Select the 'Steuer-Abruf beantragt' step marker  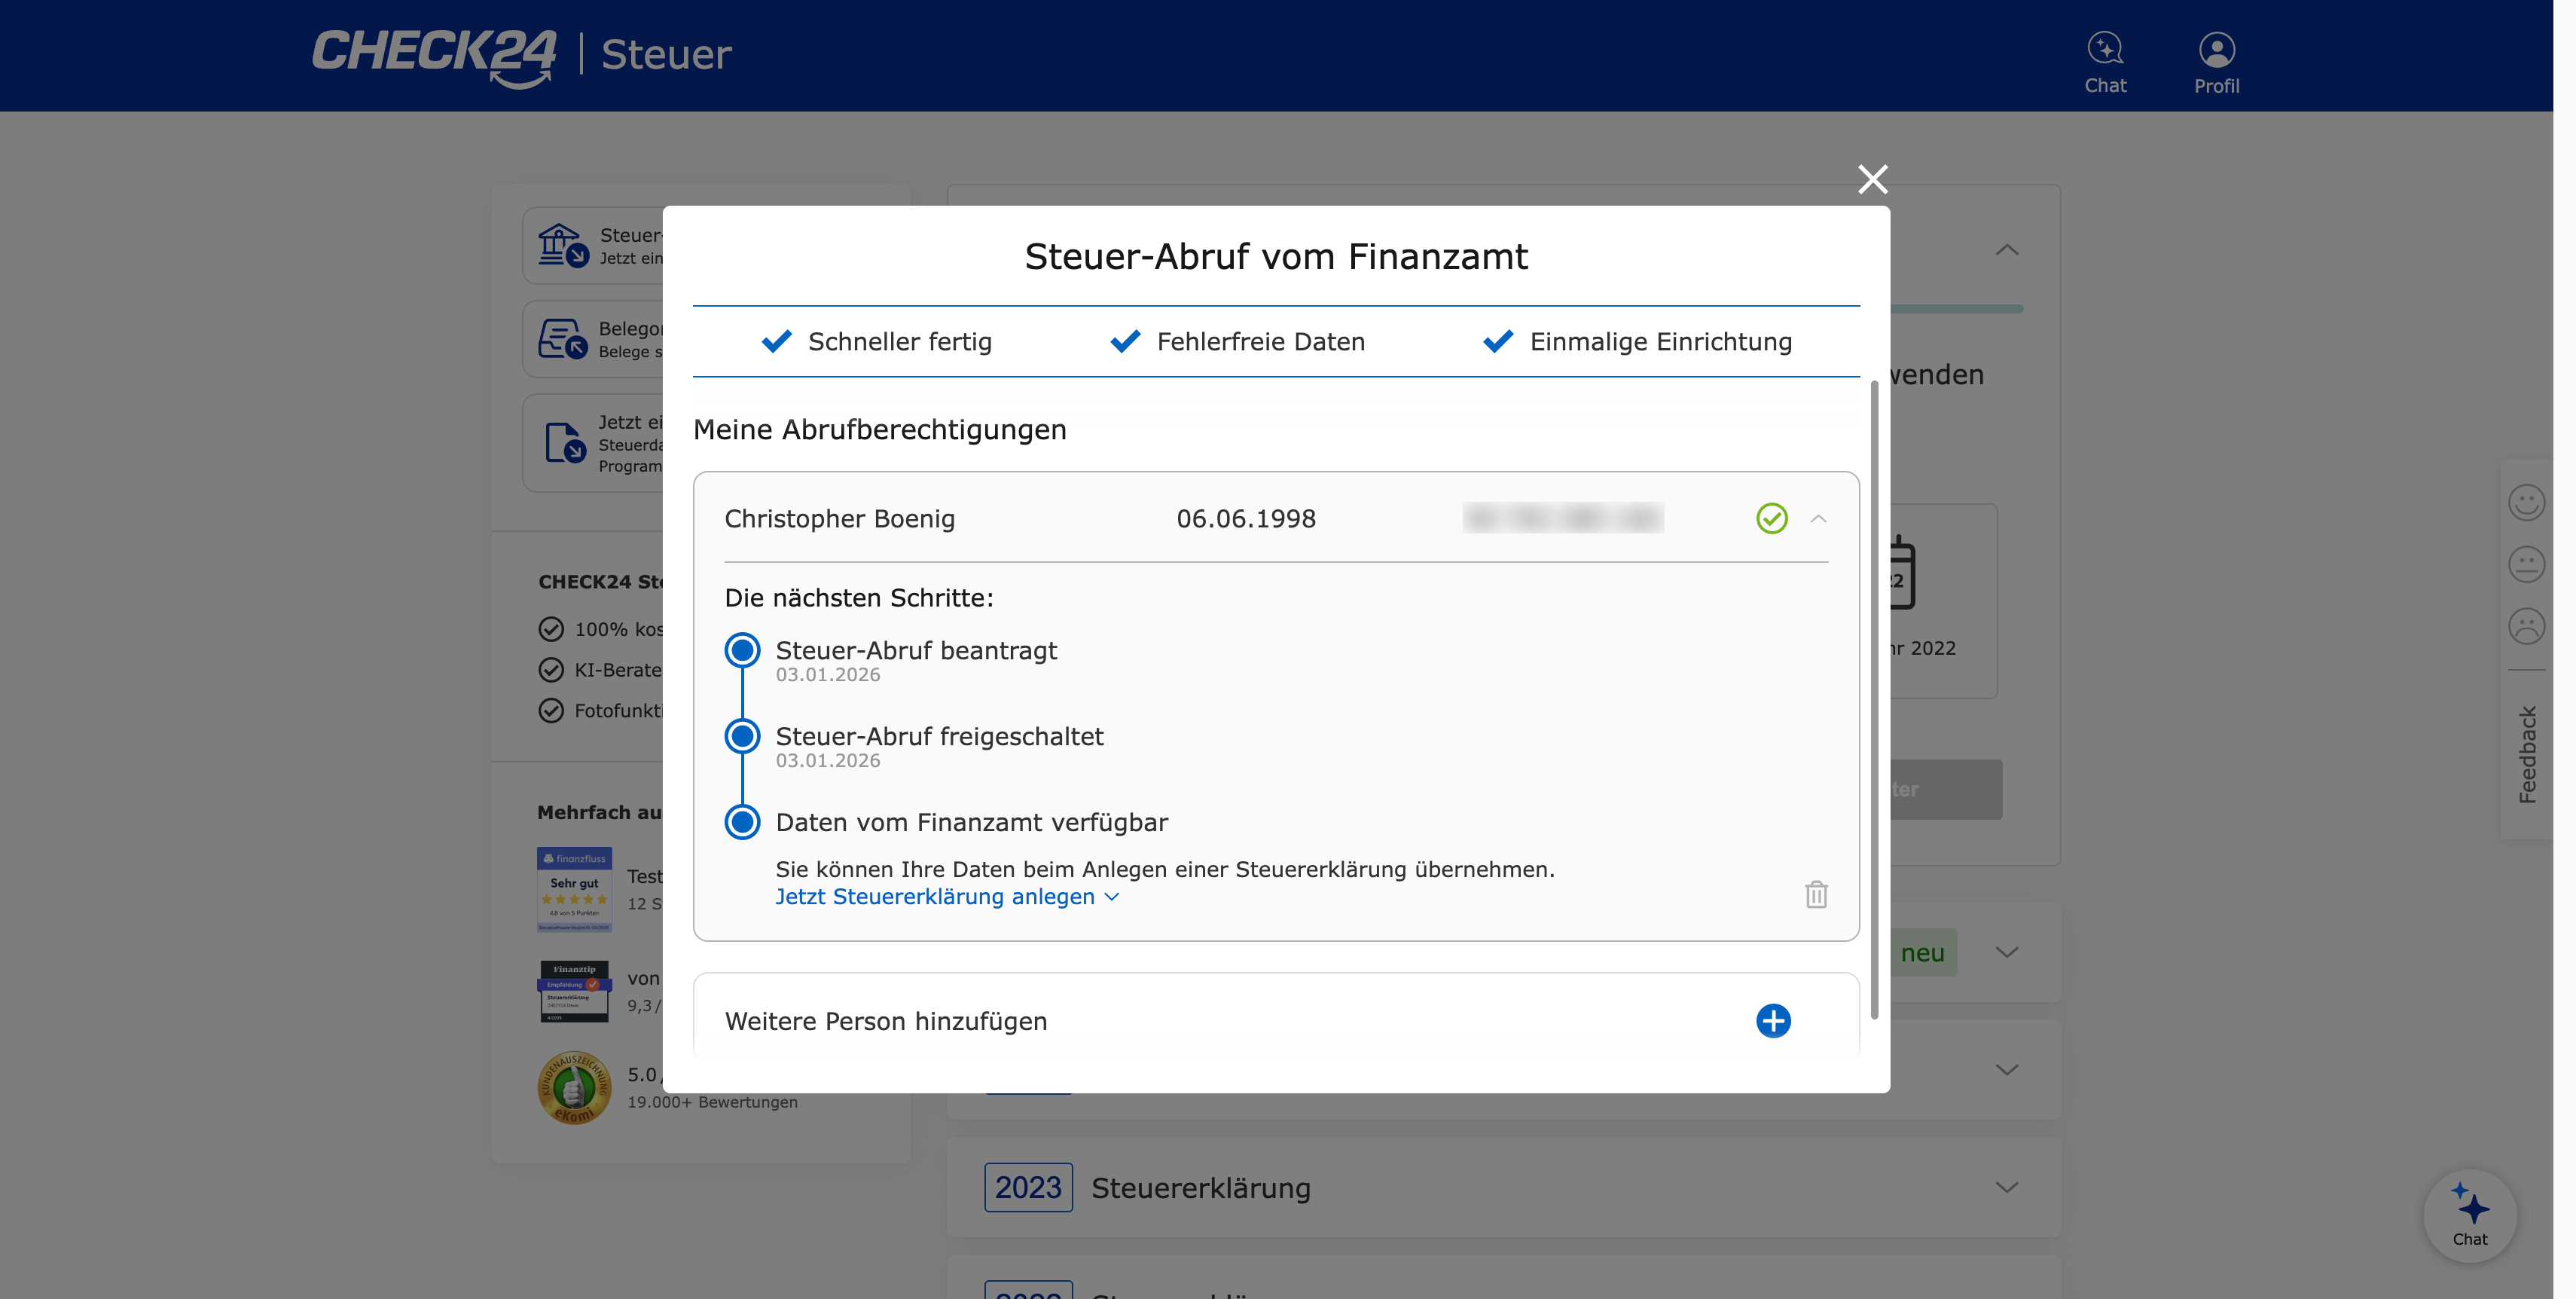742,651
